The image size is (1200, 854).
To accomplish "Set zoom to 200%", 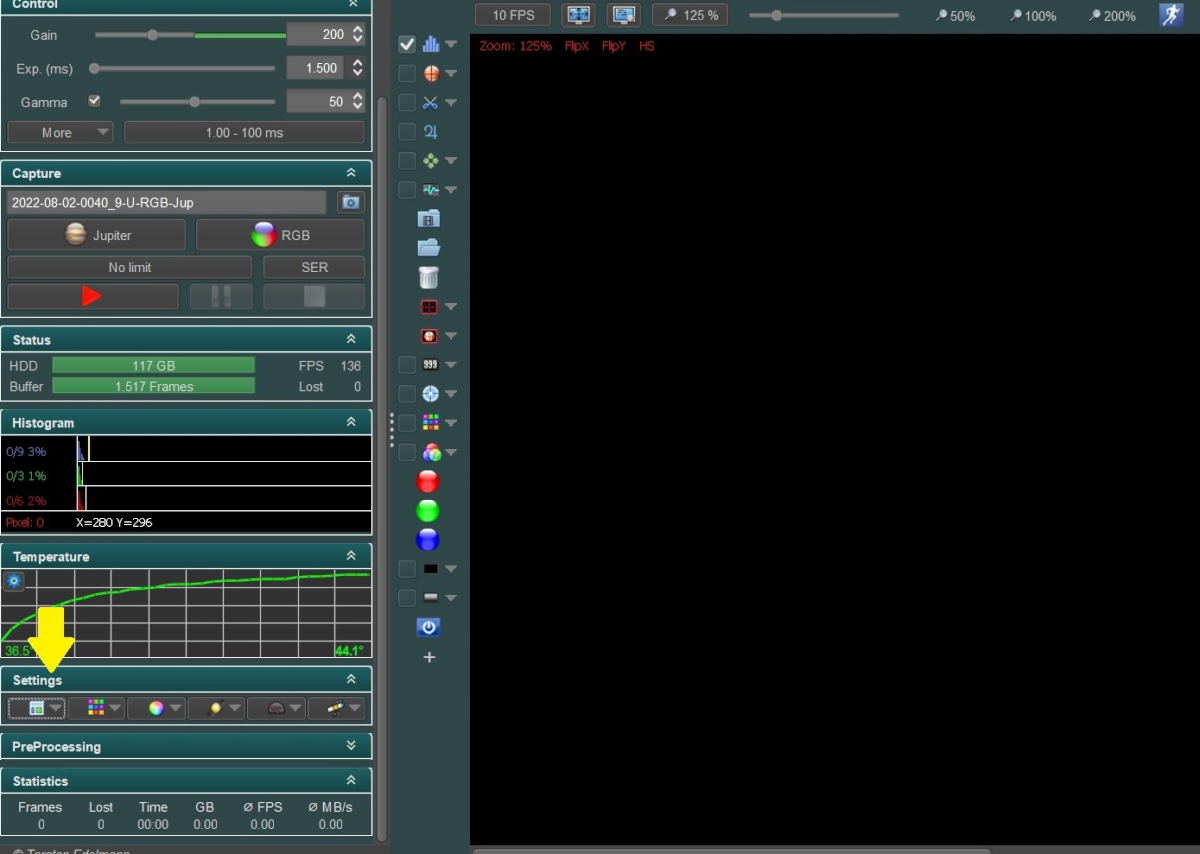I will click(1113, 16).
